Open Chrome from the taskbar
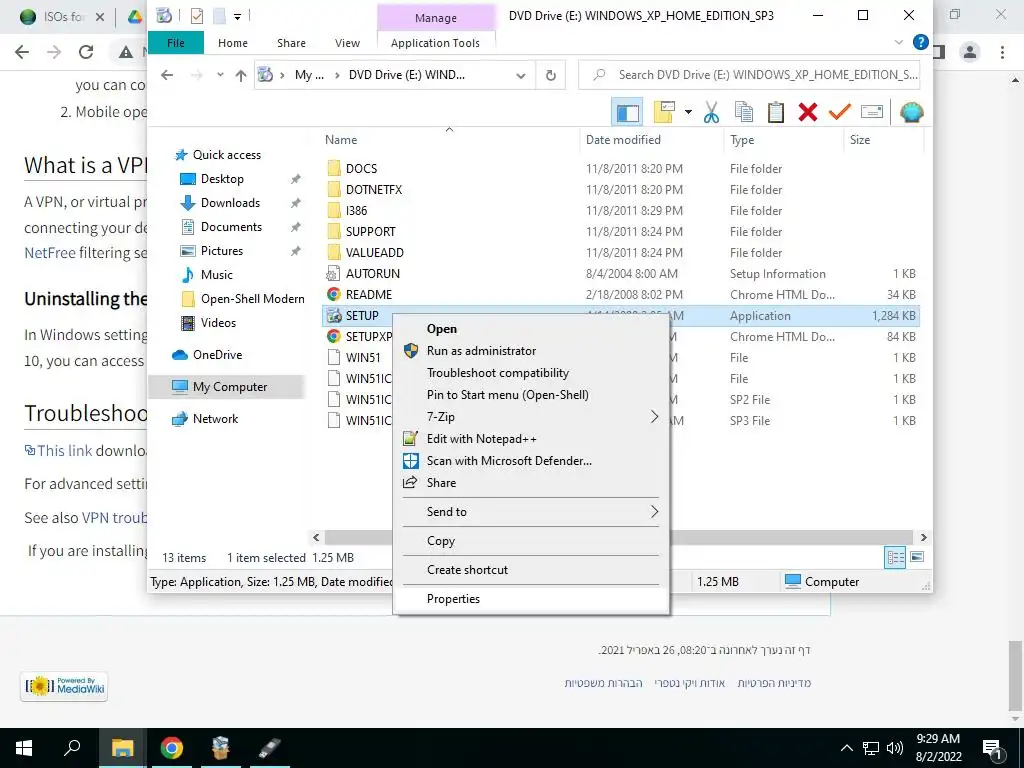Viewport: 1024px width, 768px height. point(172,748)
